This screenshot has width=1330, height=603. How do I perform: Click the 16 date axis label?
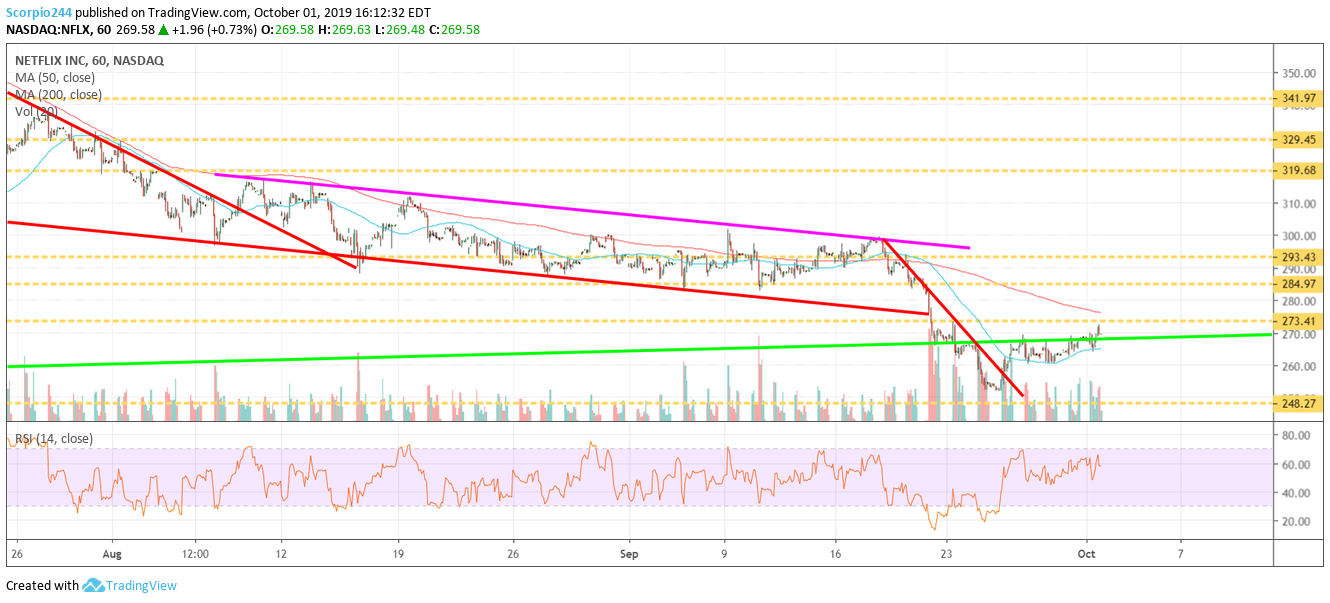click(836, 552)
